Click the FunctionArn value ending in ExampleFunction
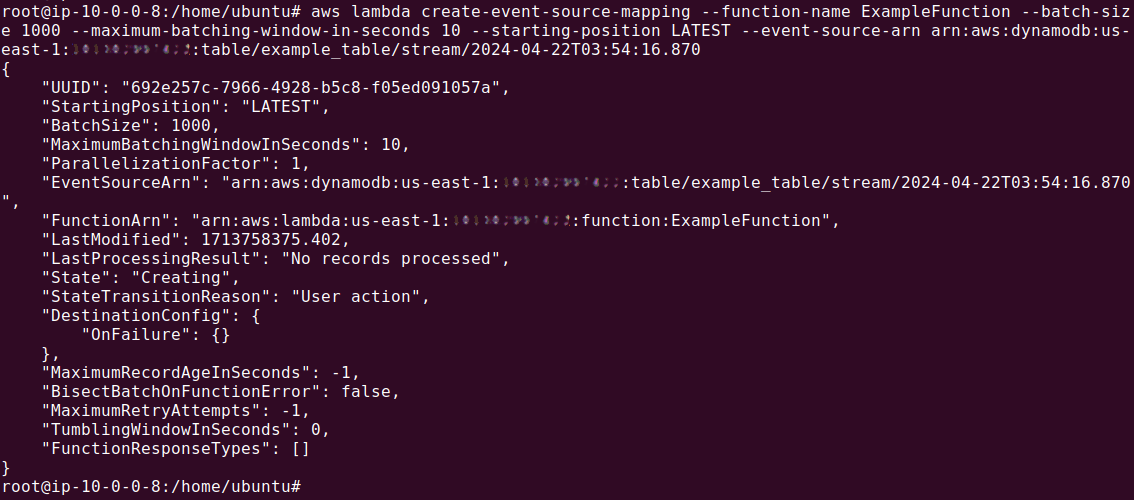1134x500 pixels. click(x=510, y=220)
